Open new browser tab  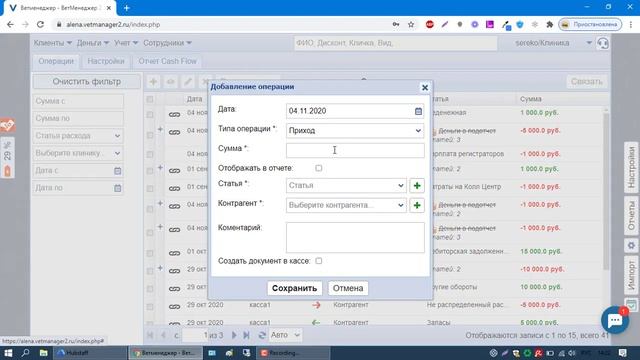127,8
